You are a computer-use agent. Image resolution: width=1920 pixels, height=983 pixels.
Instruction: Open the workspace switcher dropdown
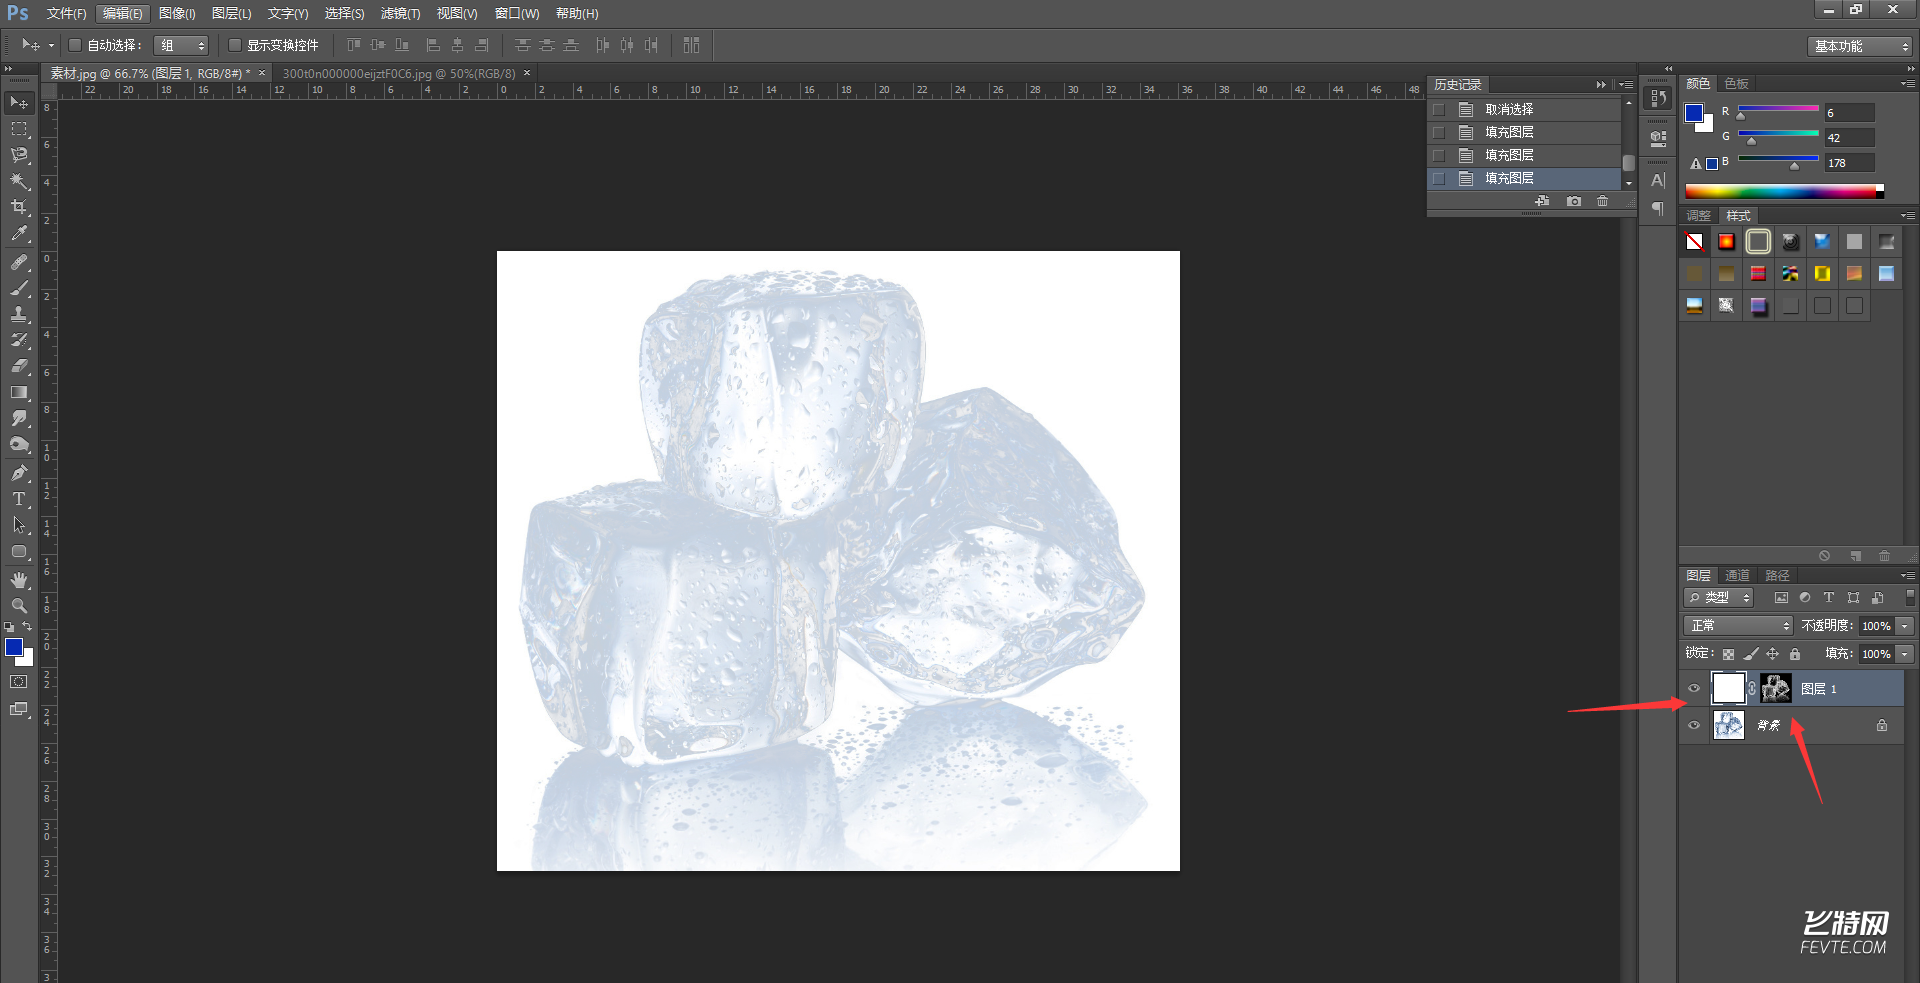pyautogui.click(x=1860, y=46)
